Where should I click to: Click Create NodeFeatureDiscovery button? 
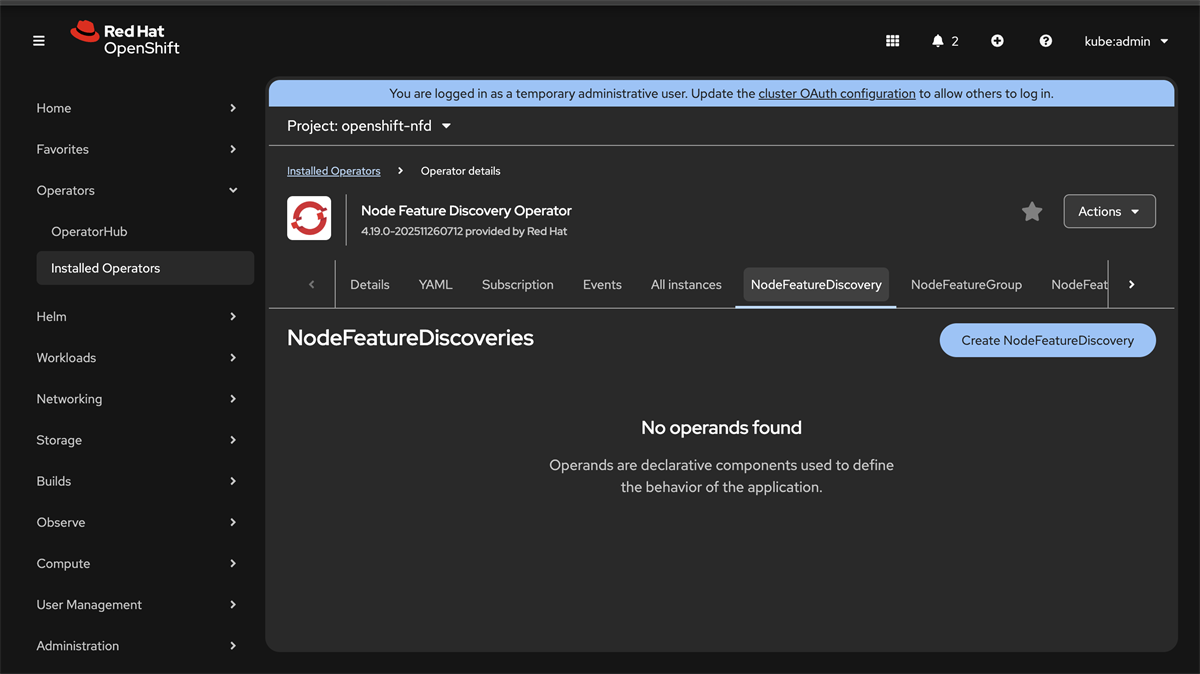(x=1047, y=340)
